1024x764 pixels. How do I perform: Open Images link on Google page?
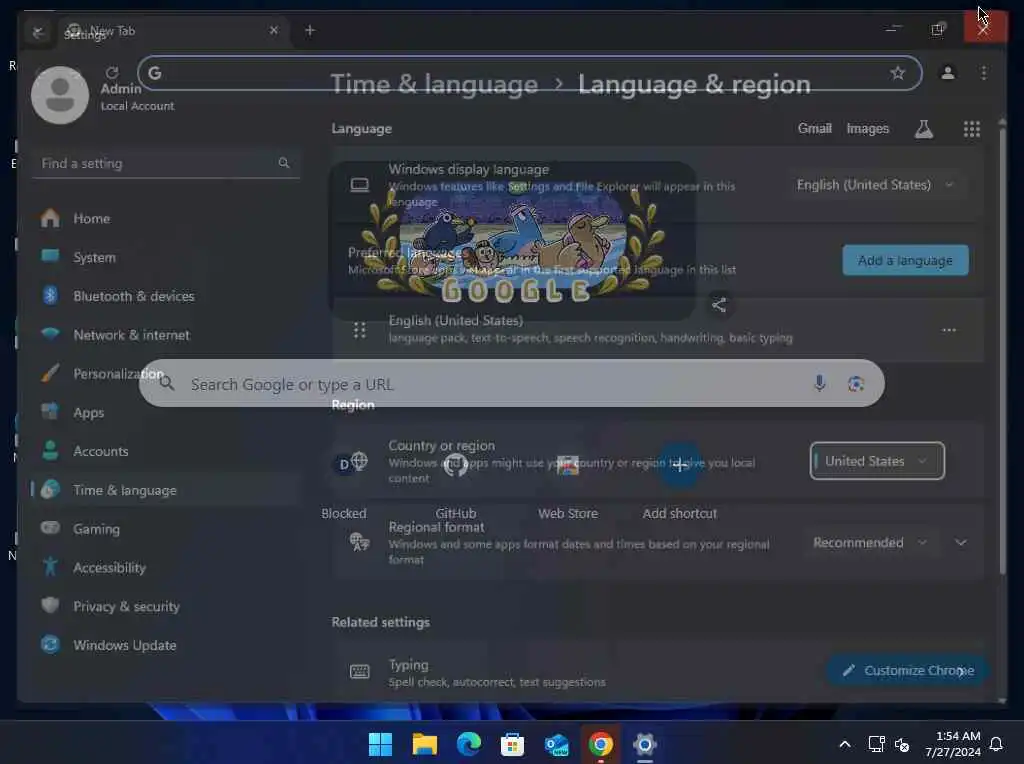point(867,129)
